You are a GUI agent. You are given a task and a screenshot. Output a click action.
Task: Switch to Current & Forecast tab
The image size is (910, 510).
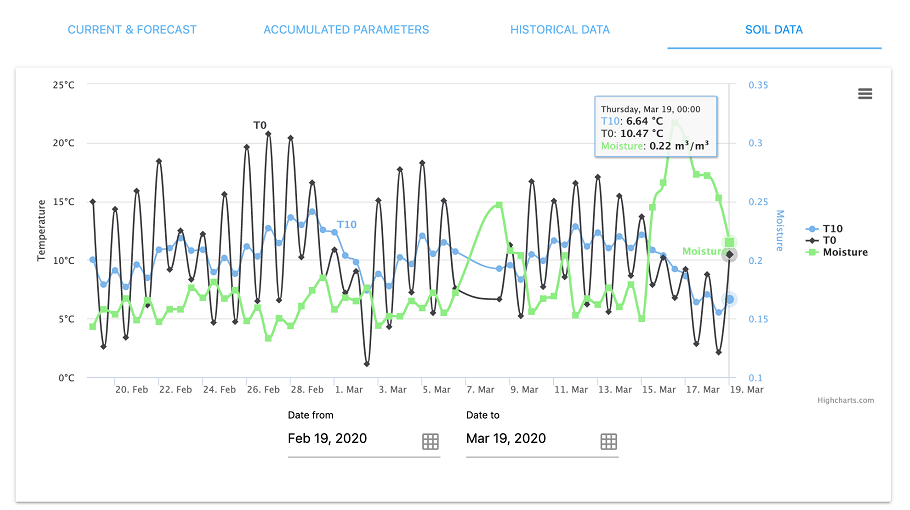pos(132,30)
